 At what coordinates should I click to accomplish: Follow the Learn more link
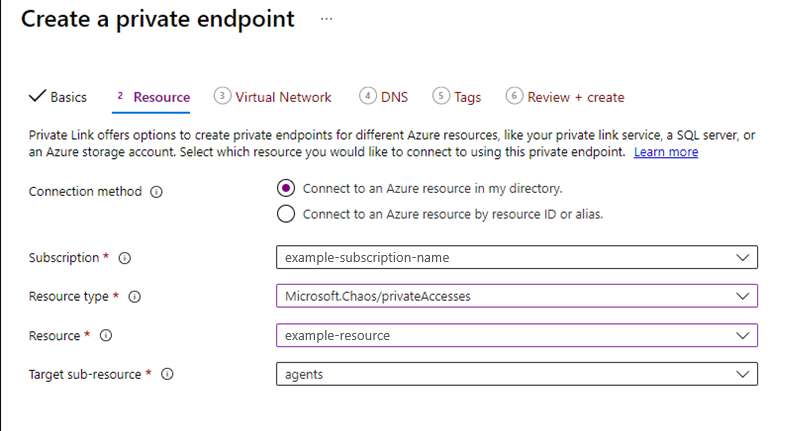click(x=666, y=152)
